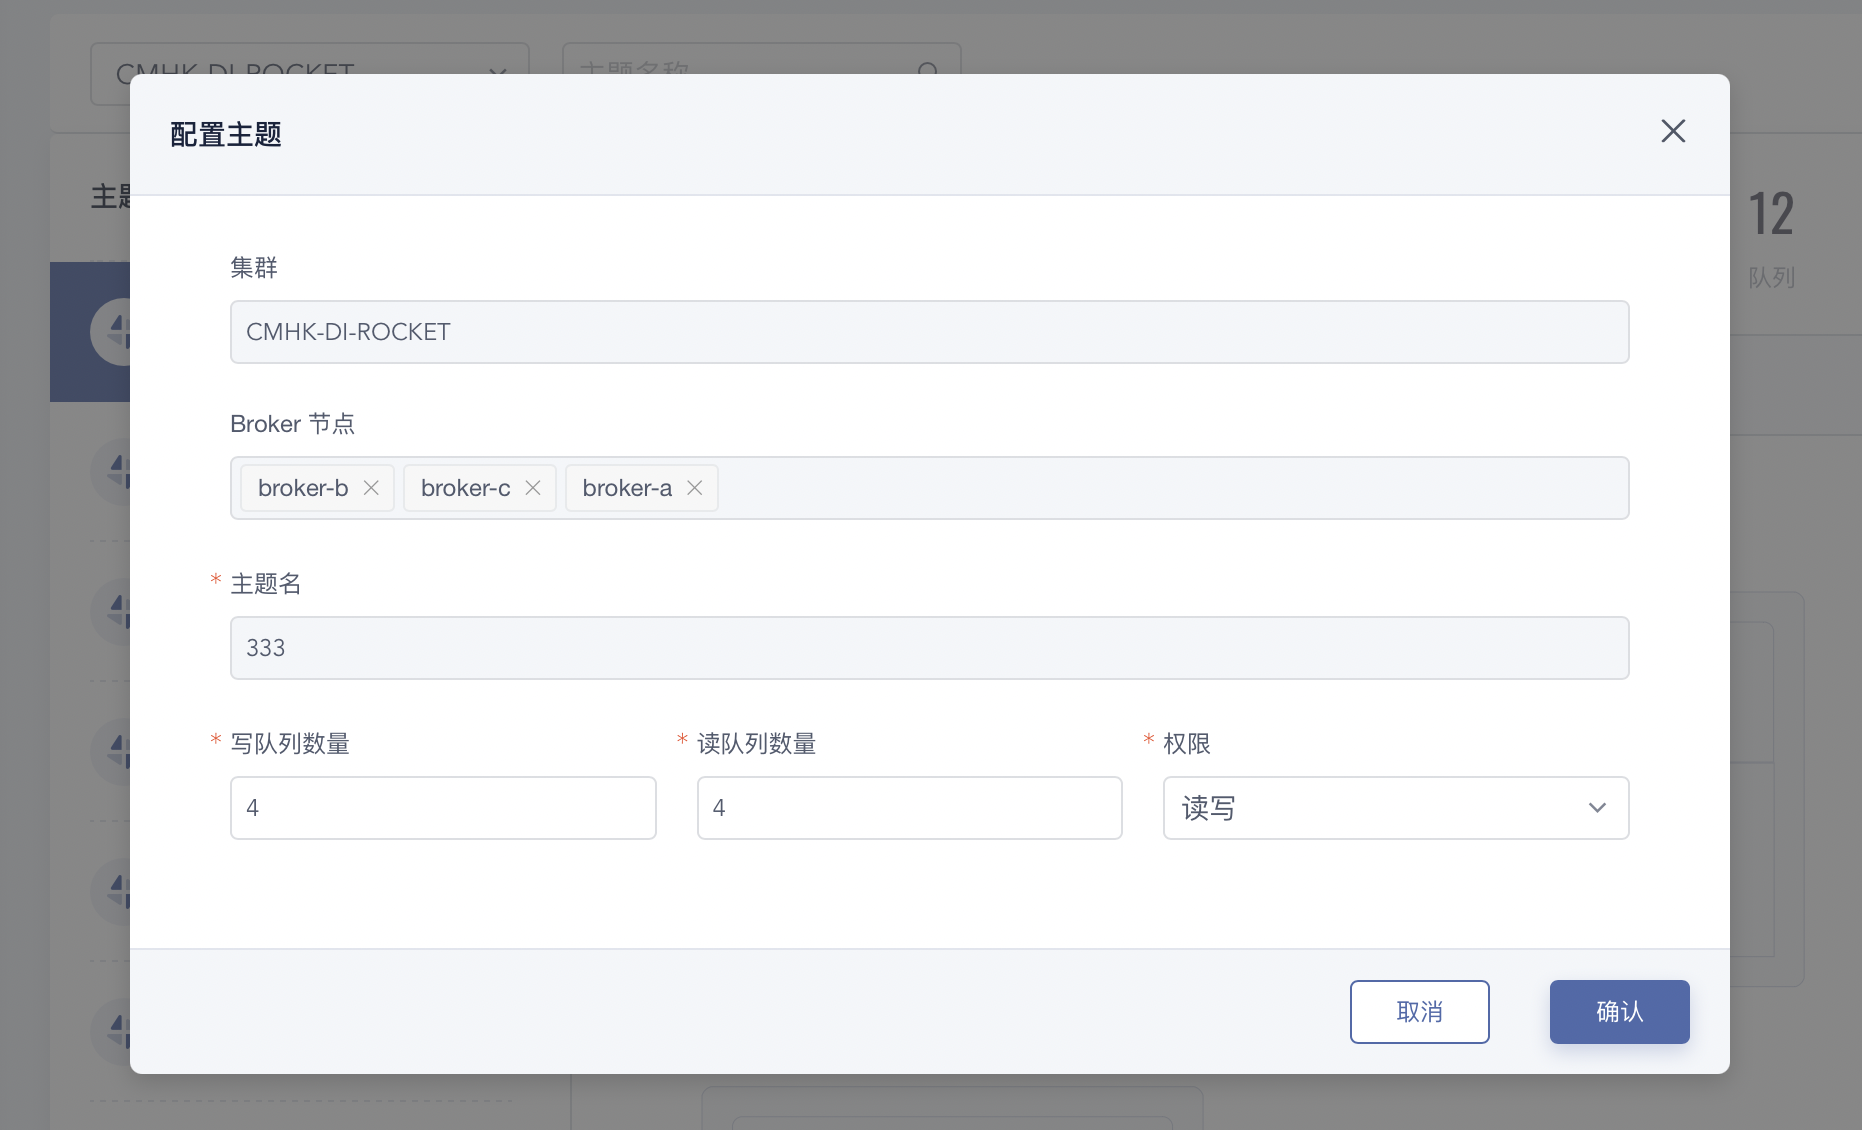The height and width of the screenshot is (1130, 1862).
Task: Focus the 读队列数量 input field
Action: point(910,808)
